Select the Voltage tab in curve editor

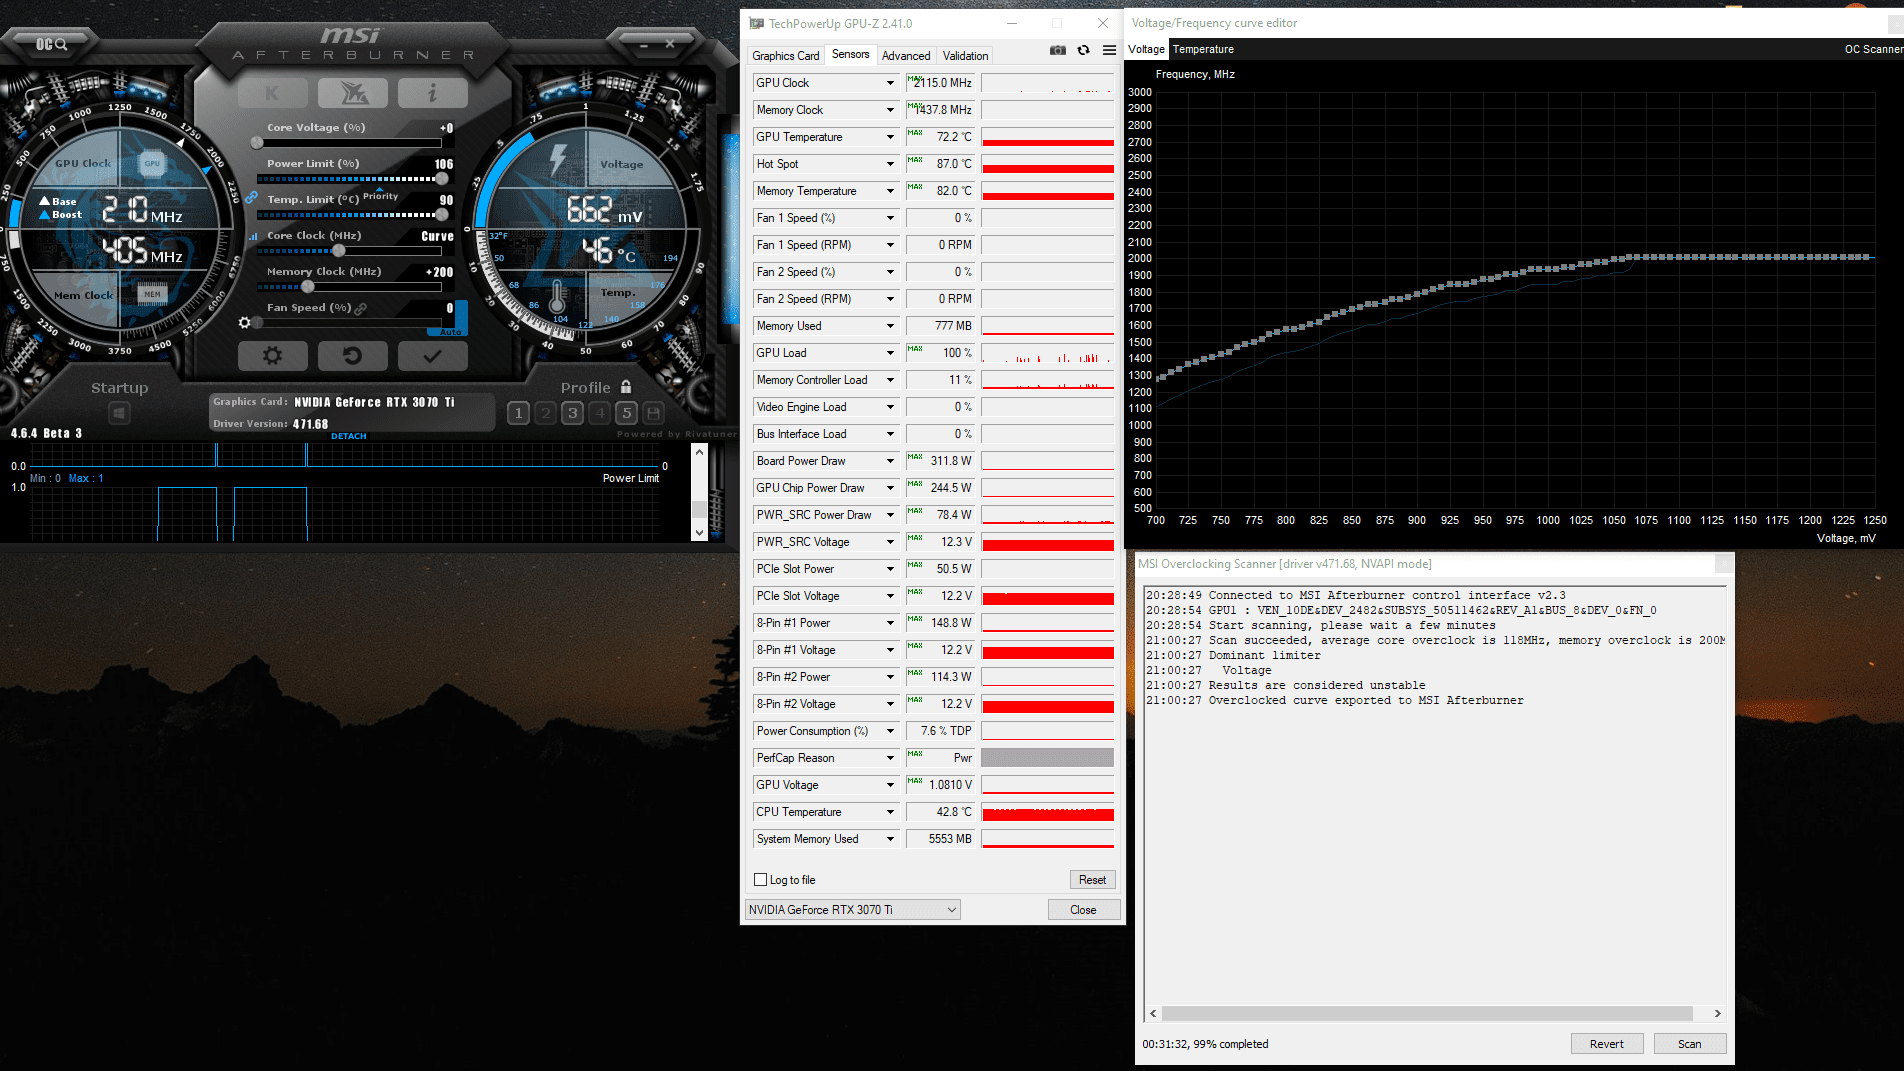[1146, 49]
